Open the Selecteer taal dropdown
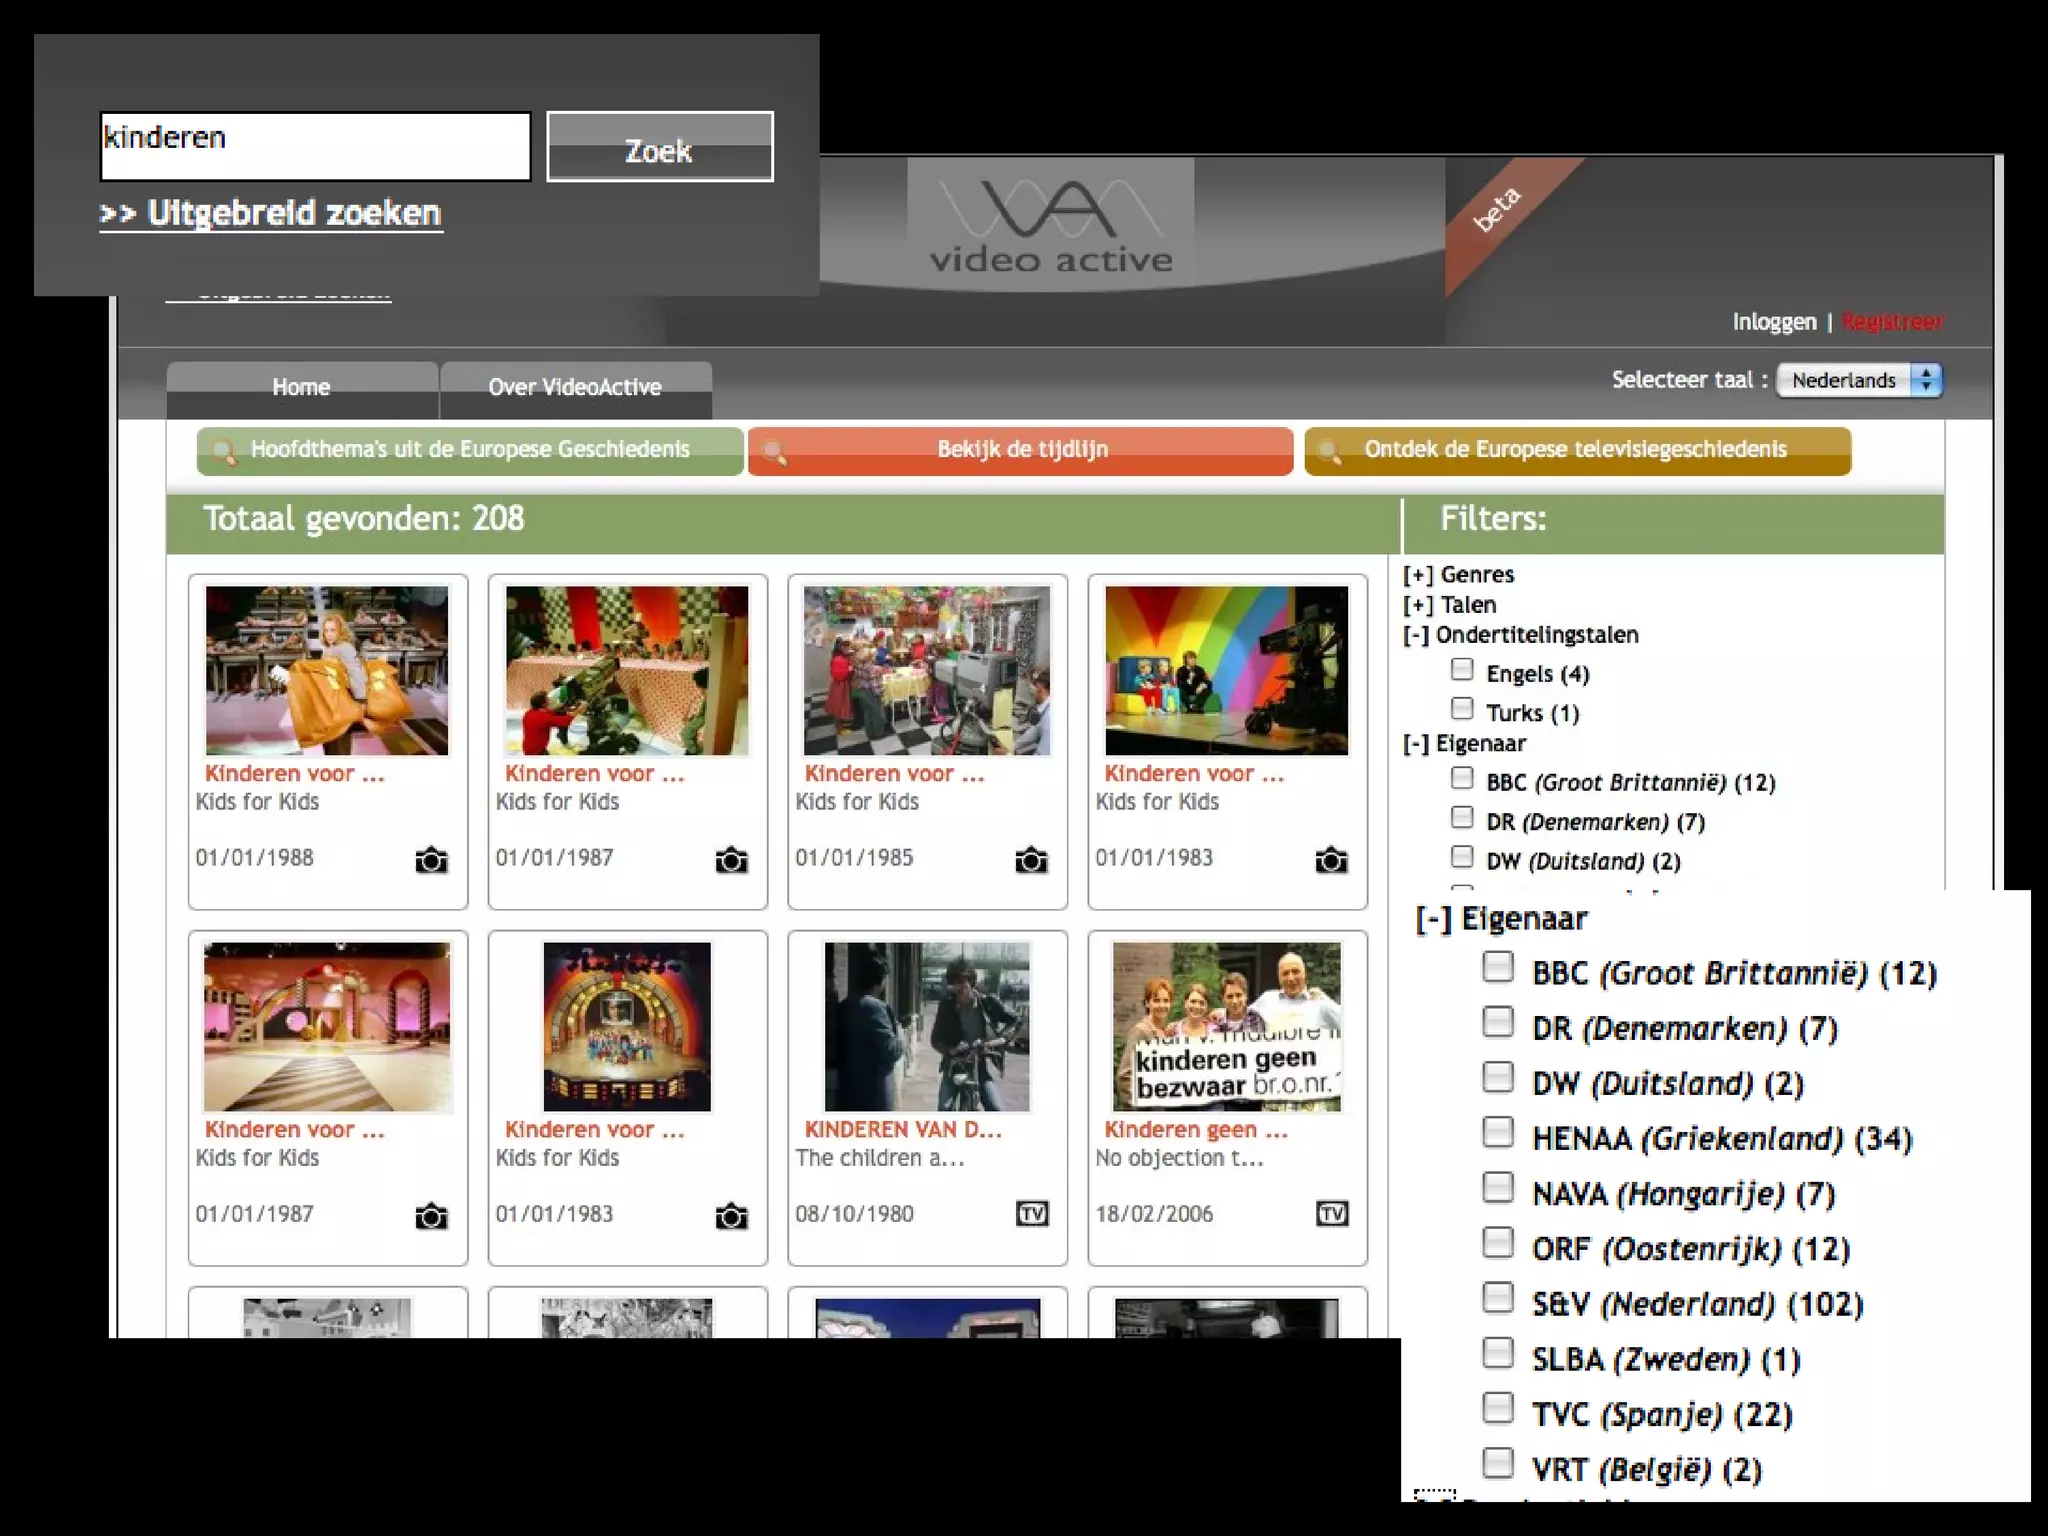The width and height of the screenshot is (2048, 1536). point(1859,380)
